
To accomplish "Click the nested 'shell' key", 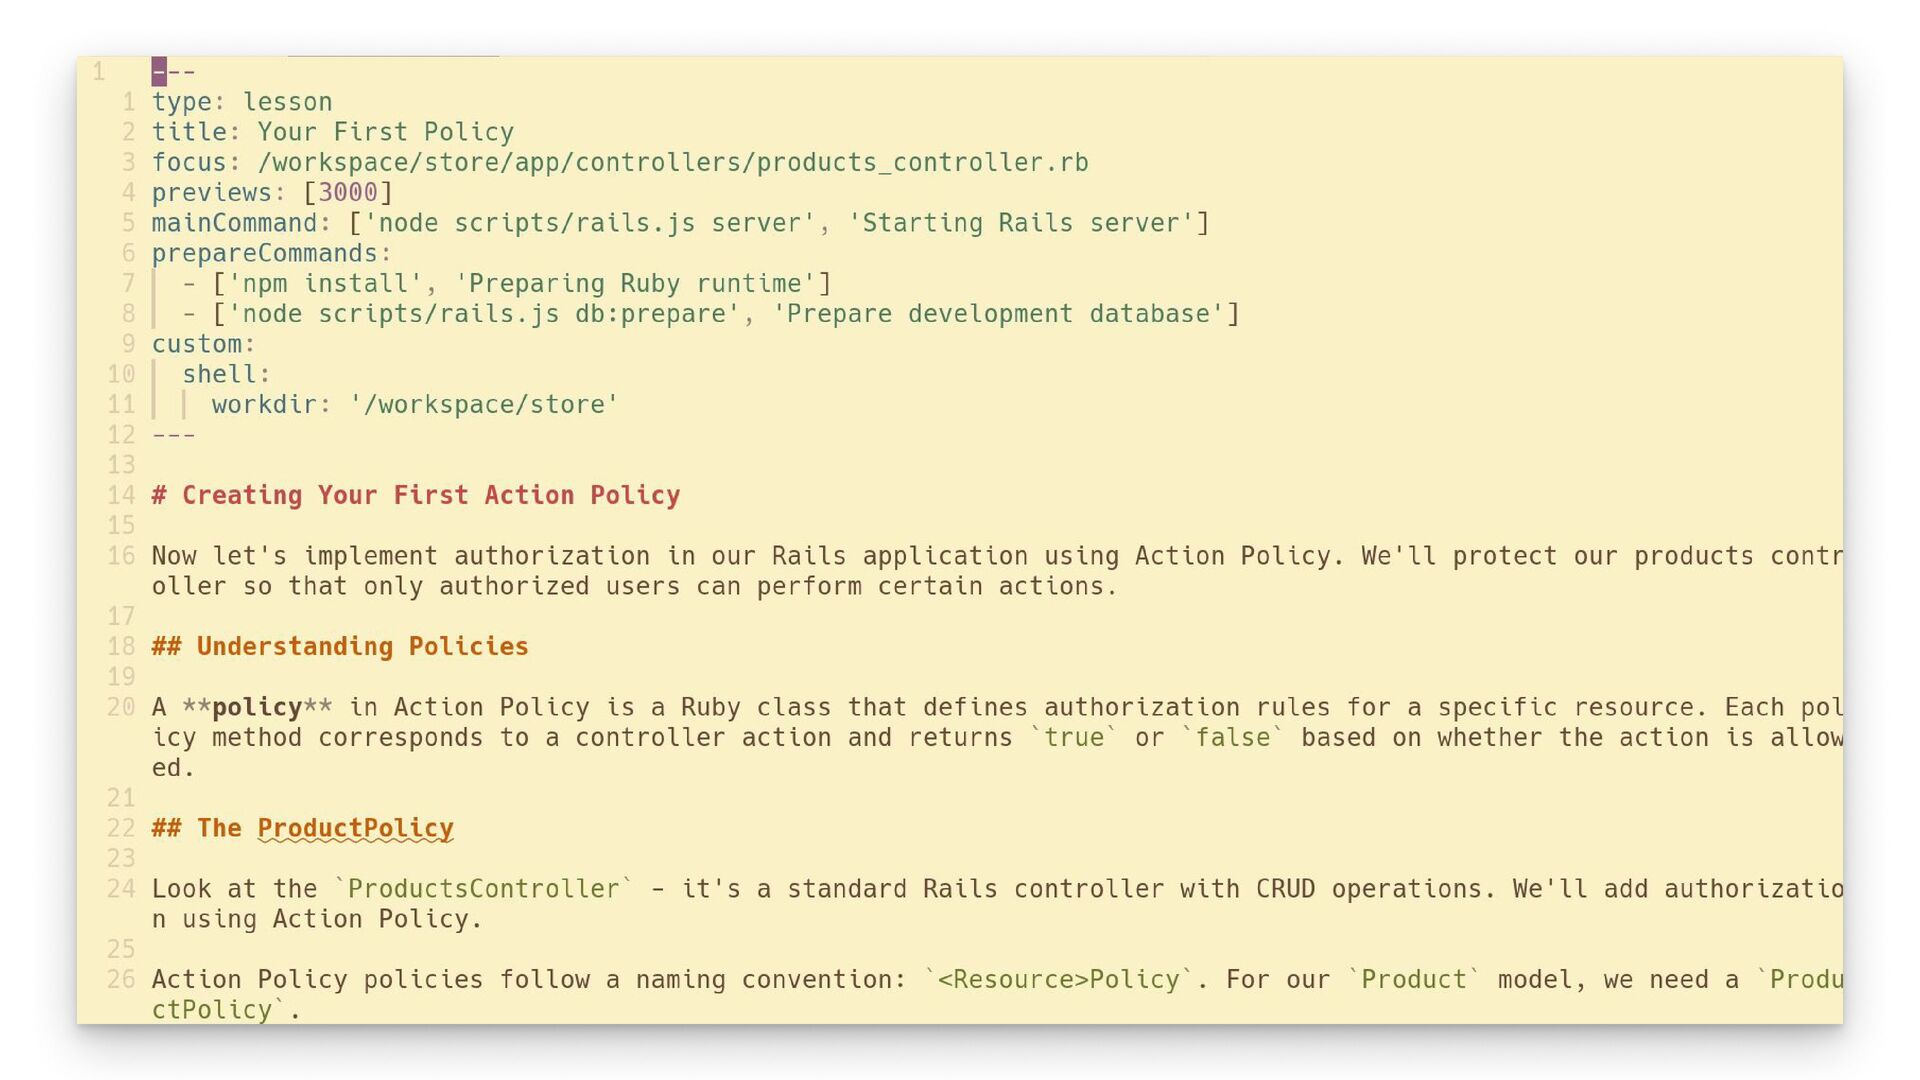I will [219, 374].
